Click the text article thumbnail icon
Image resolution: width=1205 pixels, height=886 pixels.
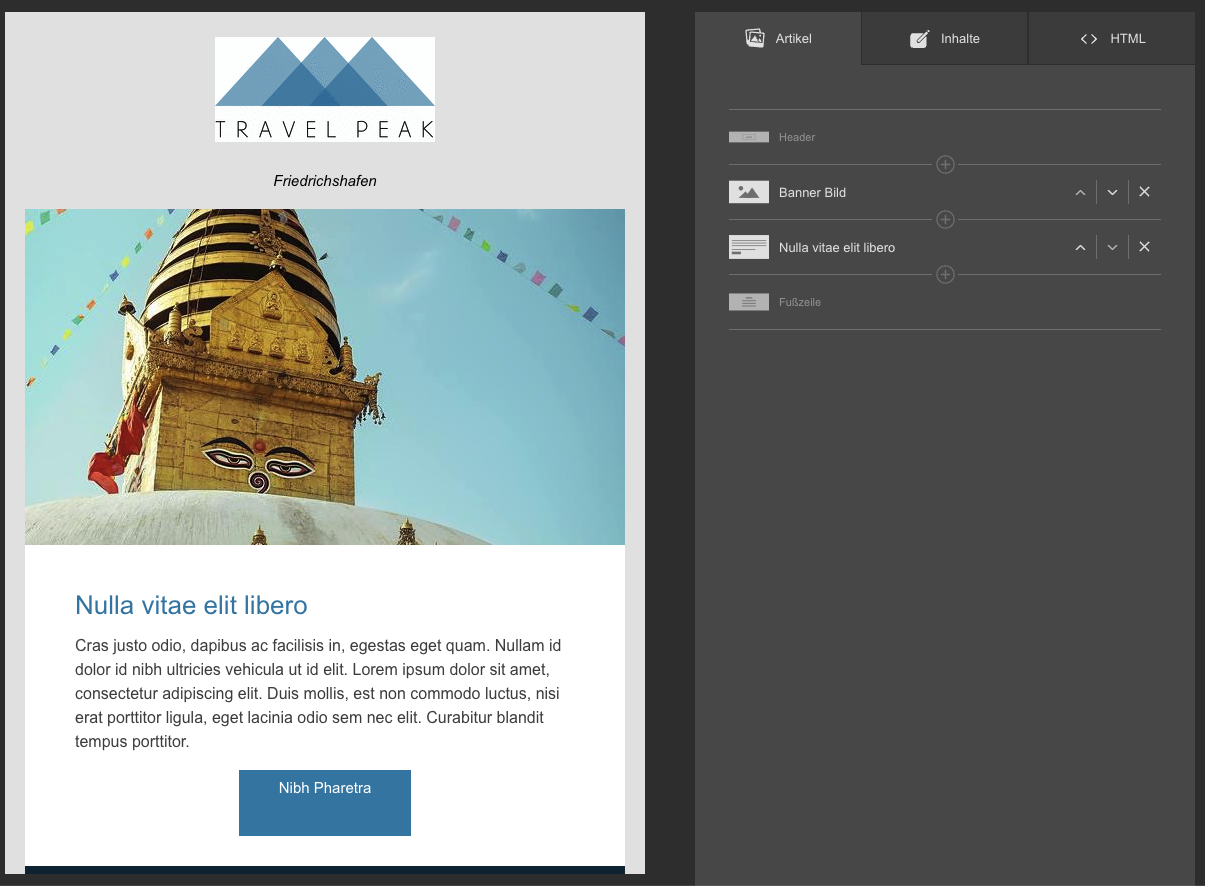click(748, 247)
